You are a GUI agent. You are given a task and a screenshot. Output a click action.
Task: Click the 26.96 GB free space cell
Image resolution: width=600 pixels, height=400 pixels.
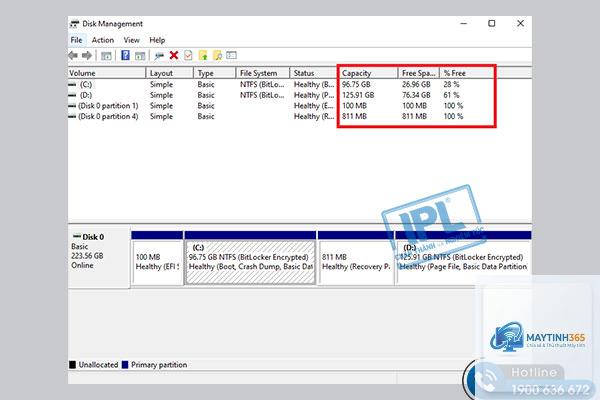tap(416, 84)
